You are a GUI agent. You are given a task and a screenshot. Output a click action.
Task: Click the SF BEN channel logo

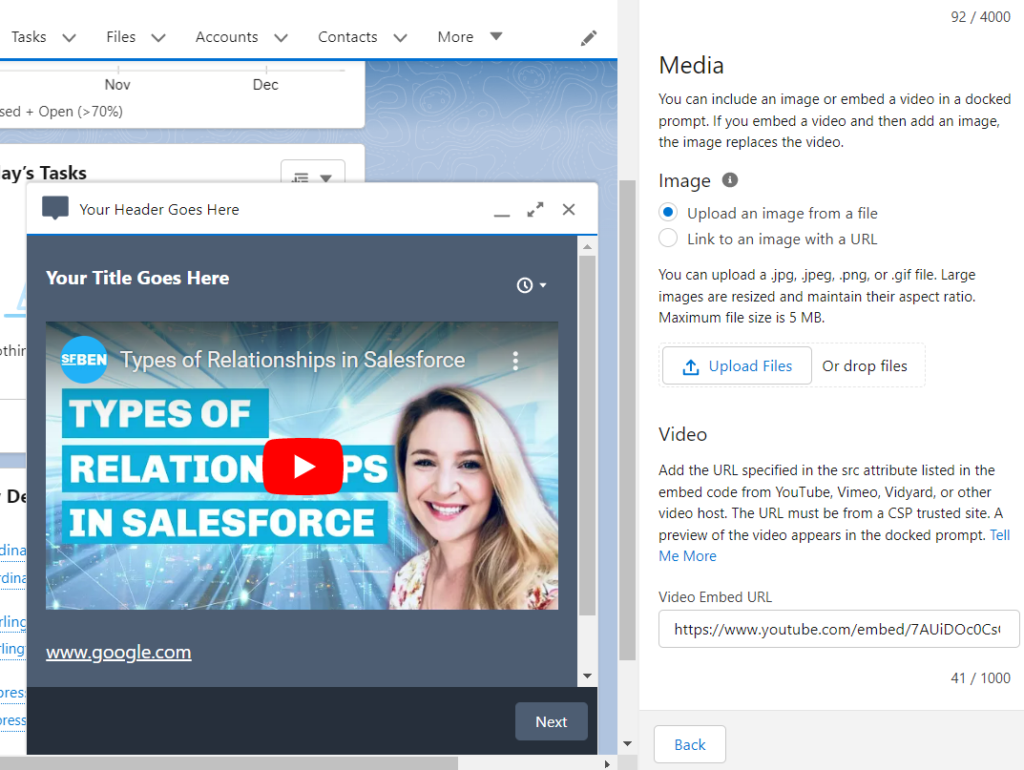tap(84, 360)
